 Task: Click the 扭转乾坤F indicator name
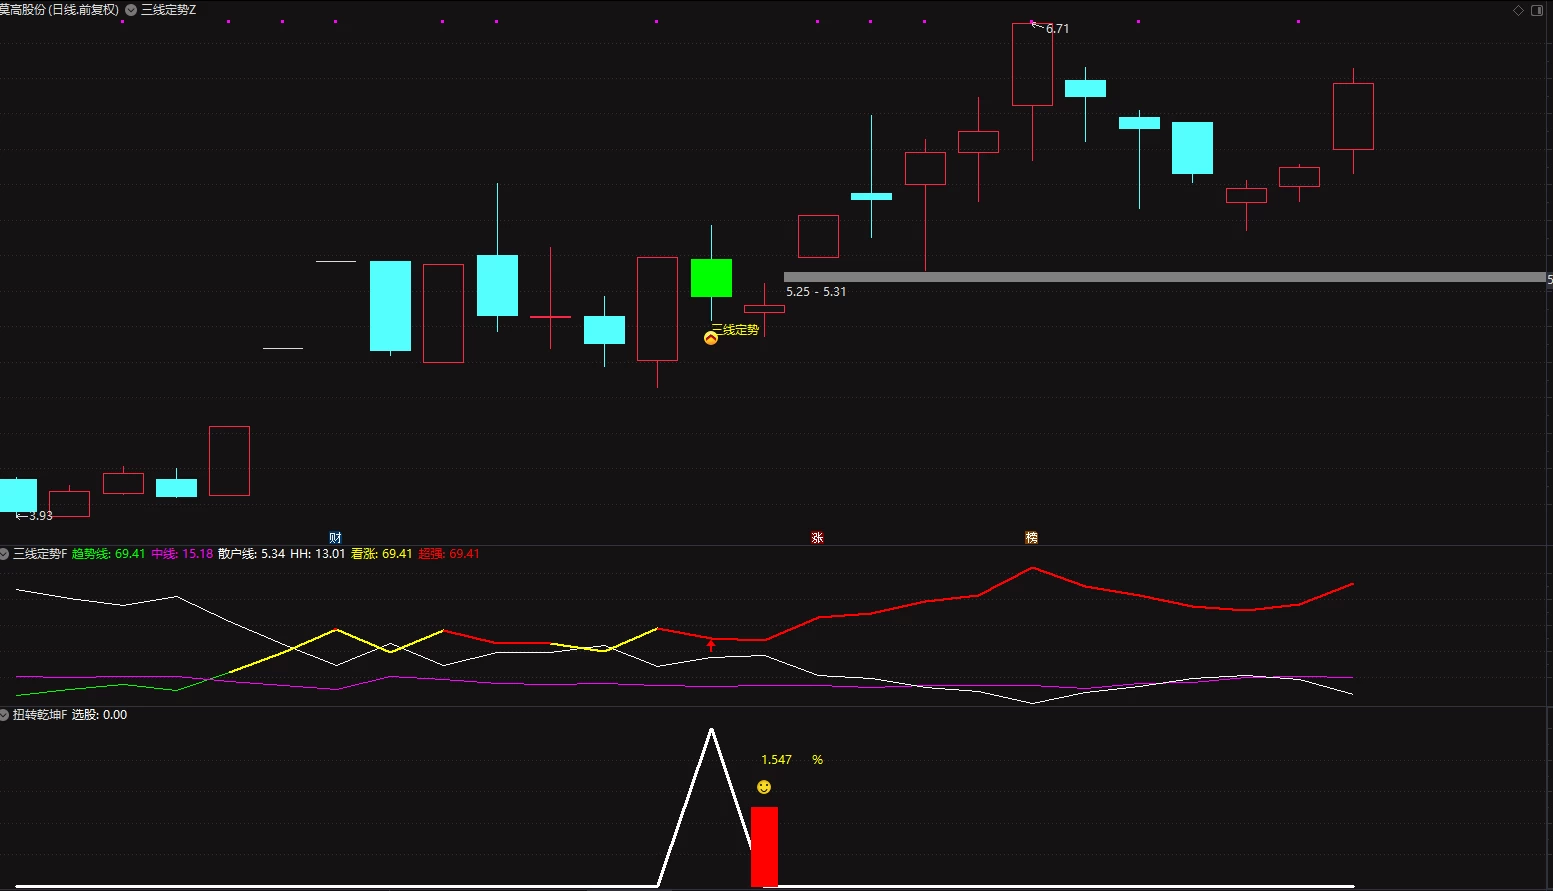(x=40, y=715)
